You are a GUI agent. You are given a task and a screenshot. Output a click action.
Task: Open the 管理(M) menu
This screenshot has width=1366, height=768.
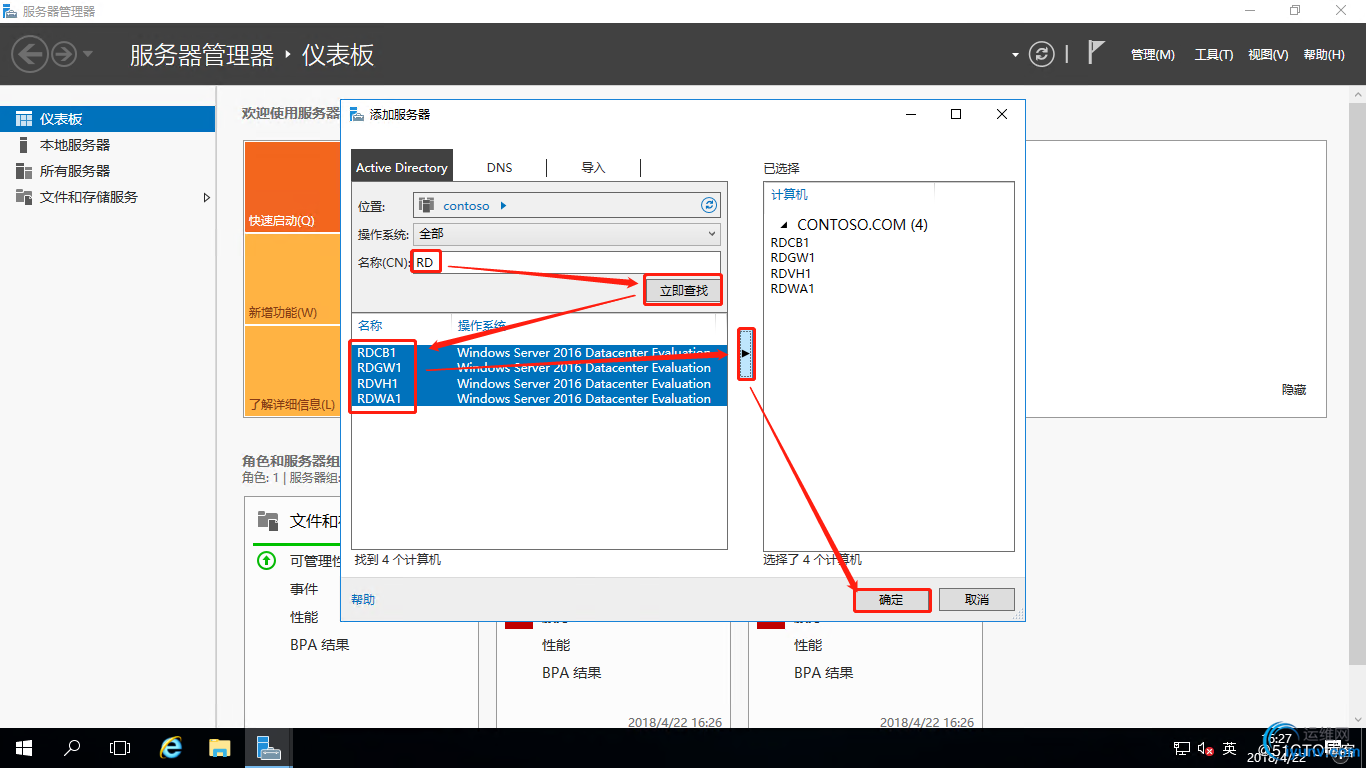1152,55
